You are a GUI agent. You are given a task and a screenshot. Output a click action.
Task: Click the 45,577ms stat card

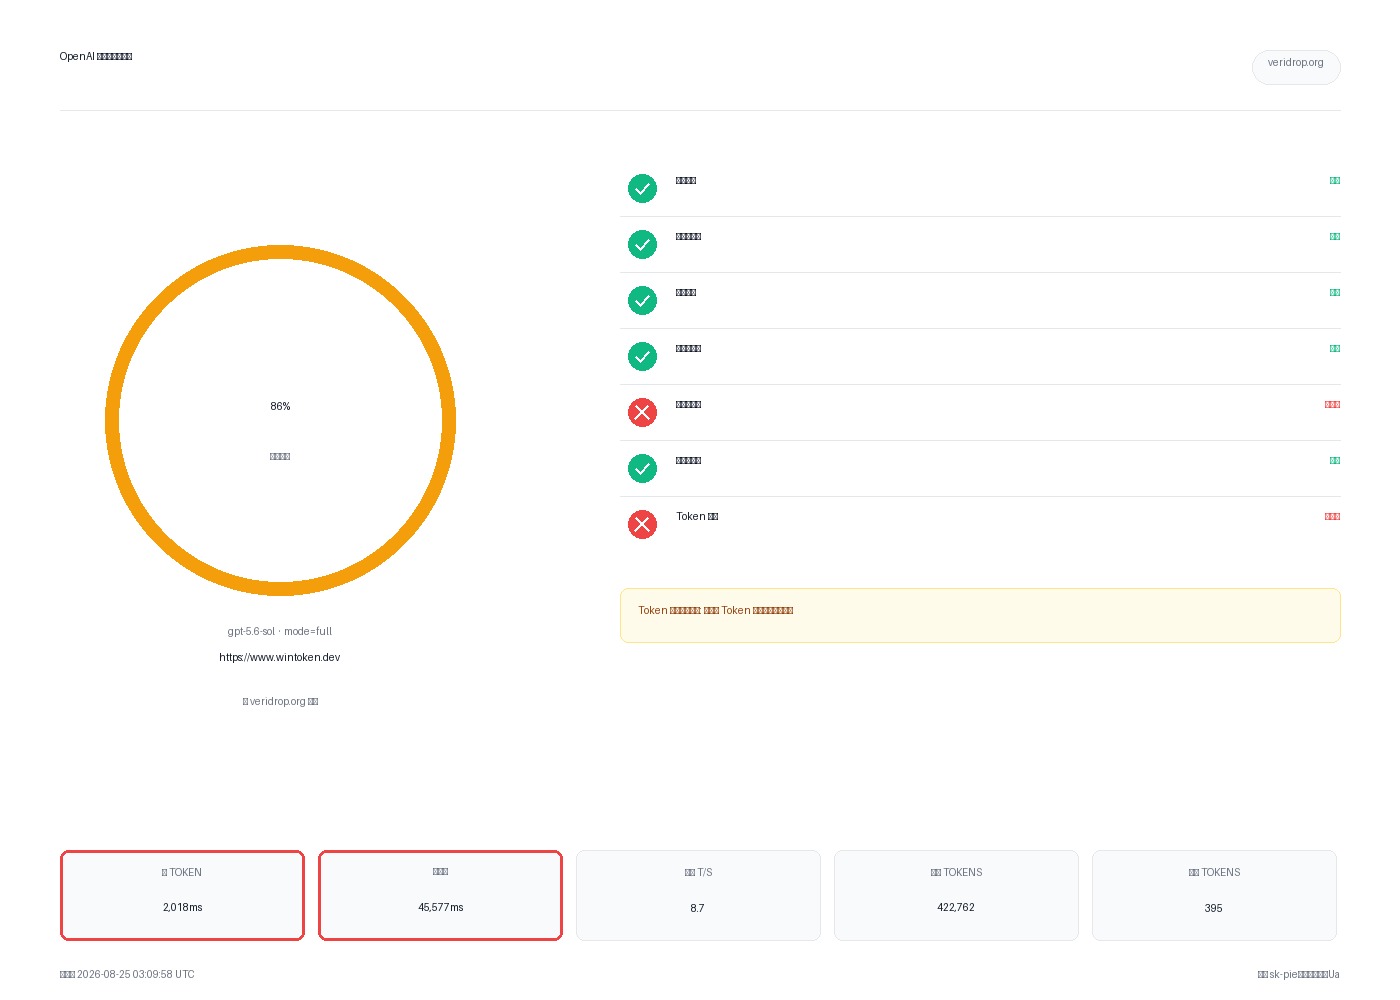(440, 895)
